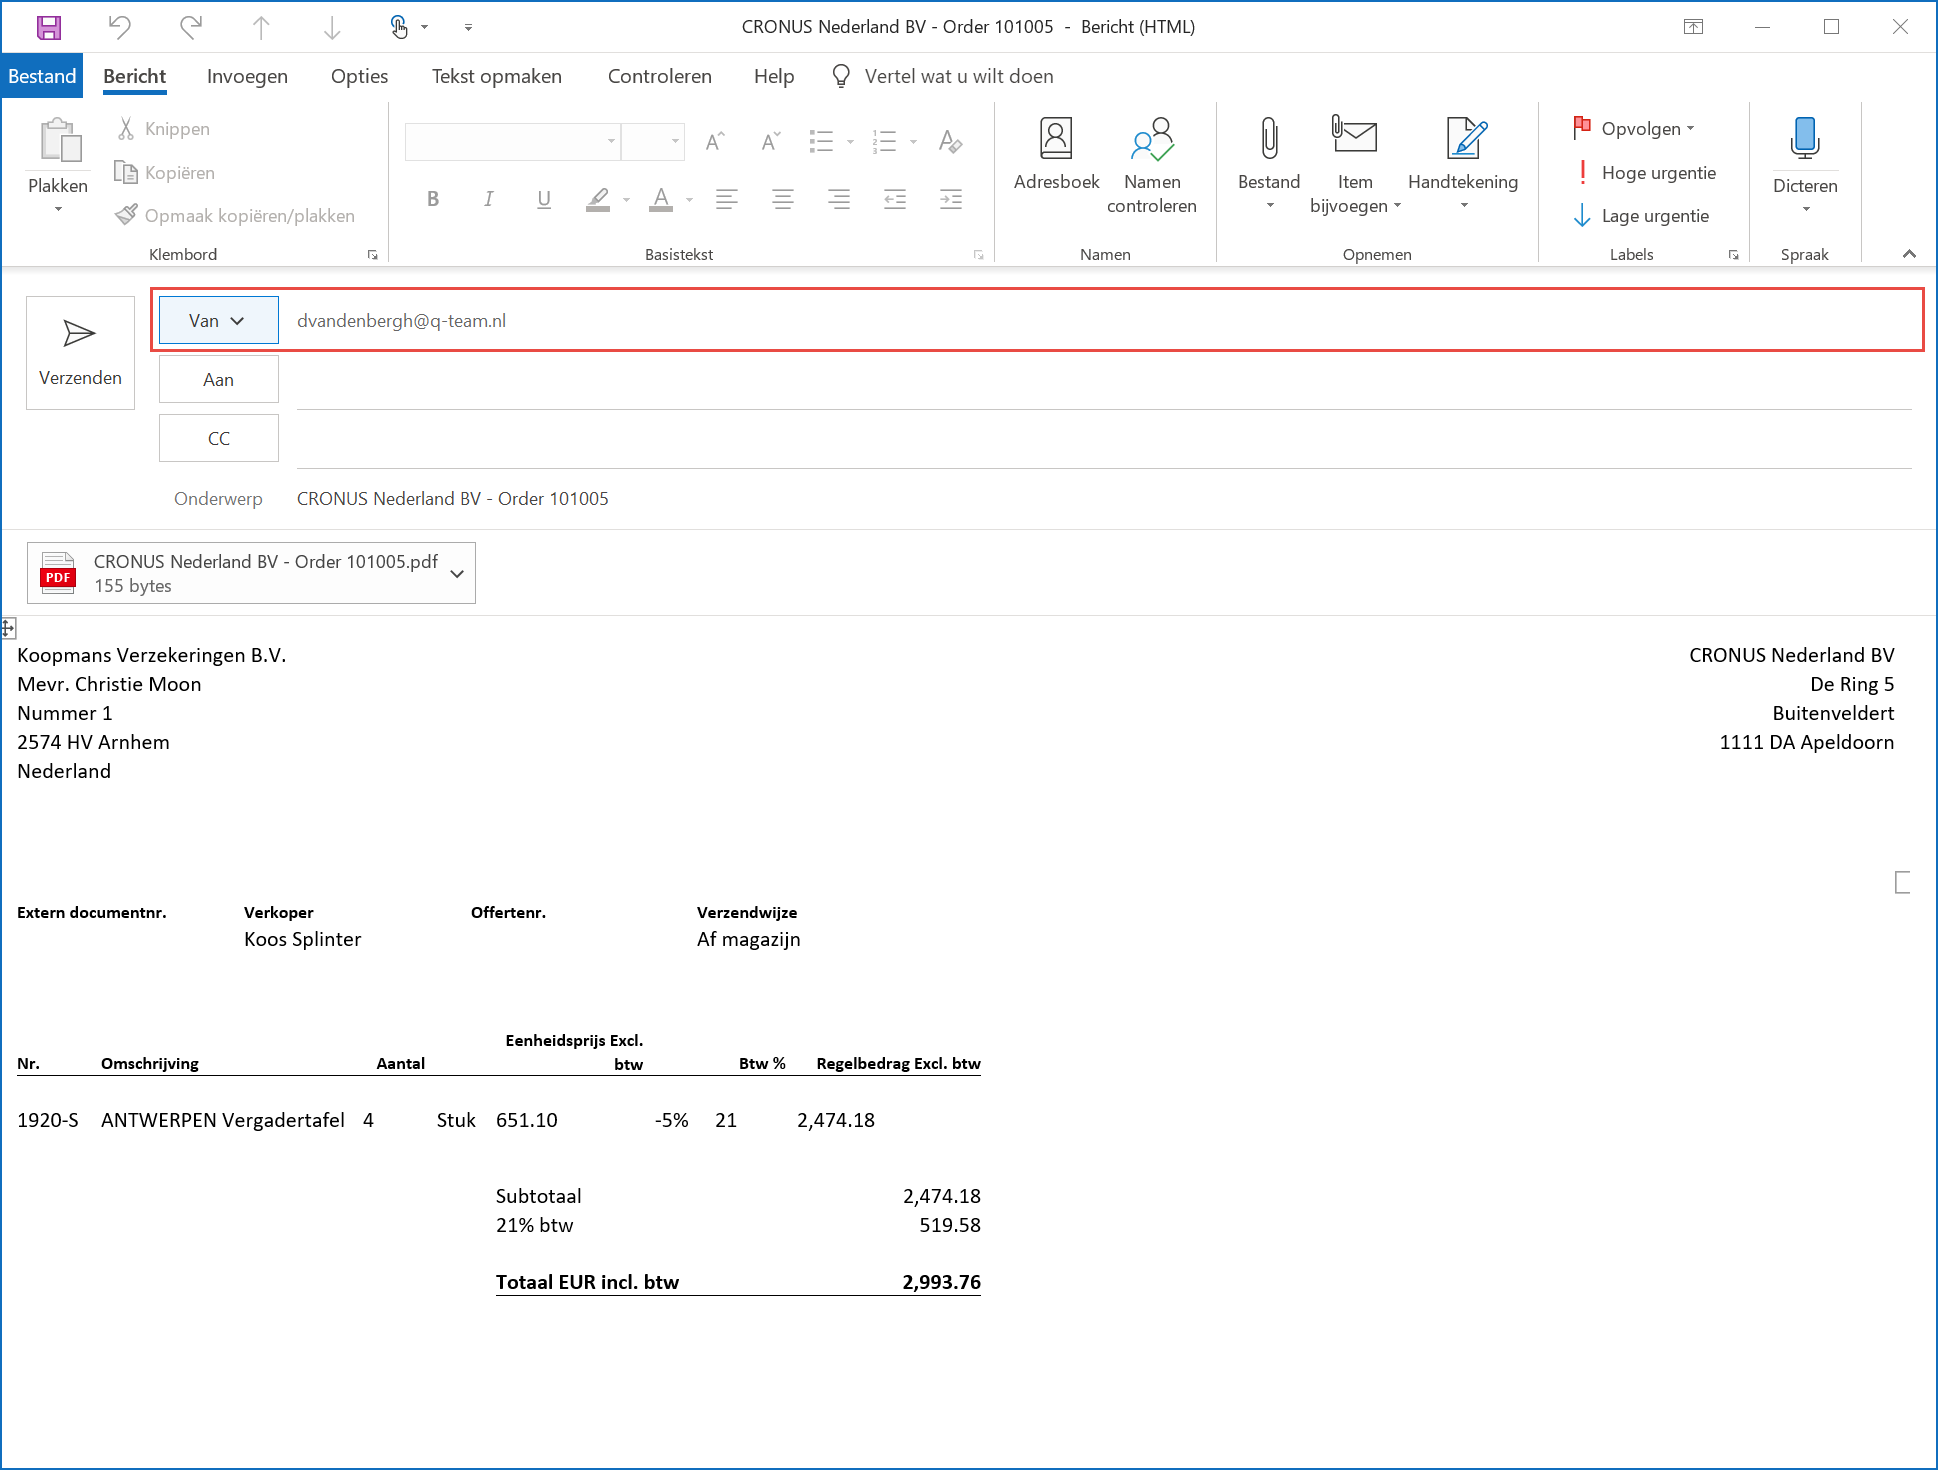Screen dimensions: 1938x1470
Task: Clear all formatting icon
Action: (950, 141)
